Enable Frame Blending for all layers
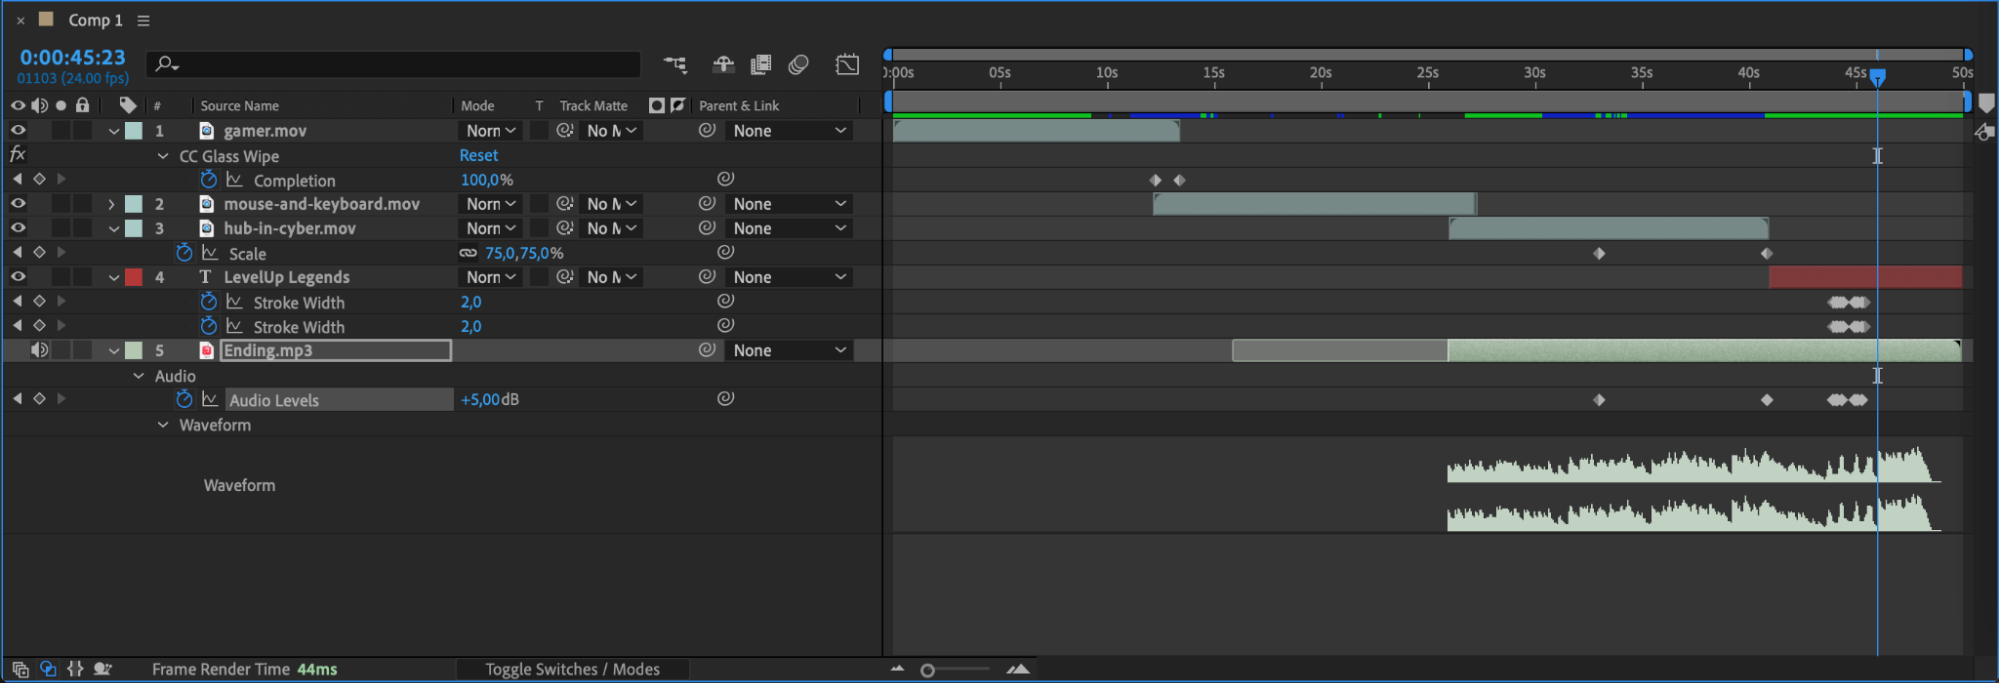The height and width of the screenshot is (684, 1999). point(761,65)
